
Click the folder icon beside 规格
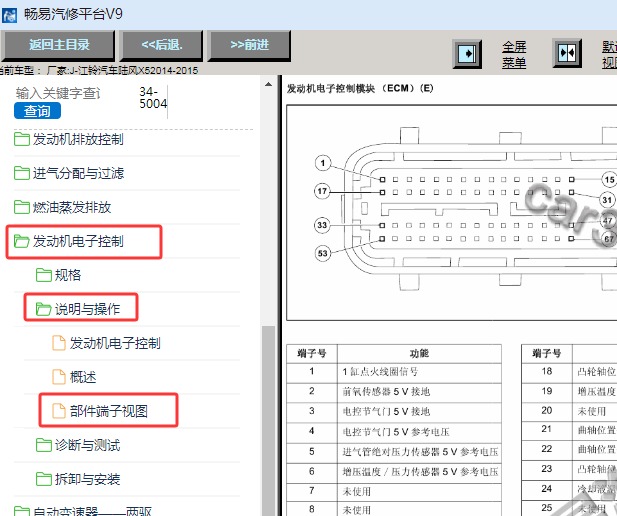tap(44, 275)
